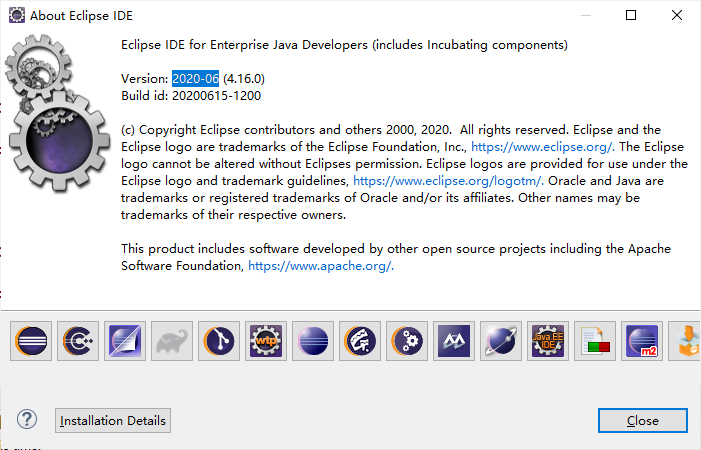This screenshot has height=450, width=701.
Task: Click the version number (4.16.0)
Action: click(x=244, y=79)
